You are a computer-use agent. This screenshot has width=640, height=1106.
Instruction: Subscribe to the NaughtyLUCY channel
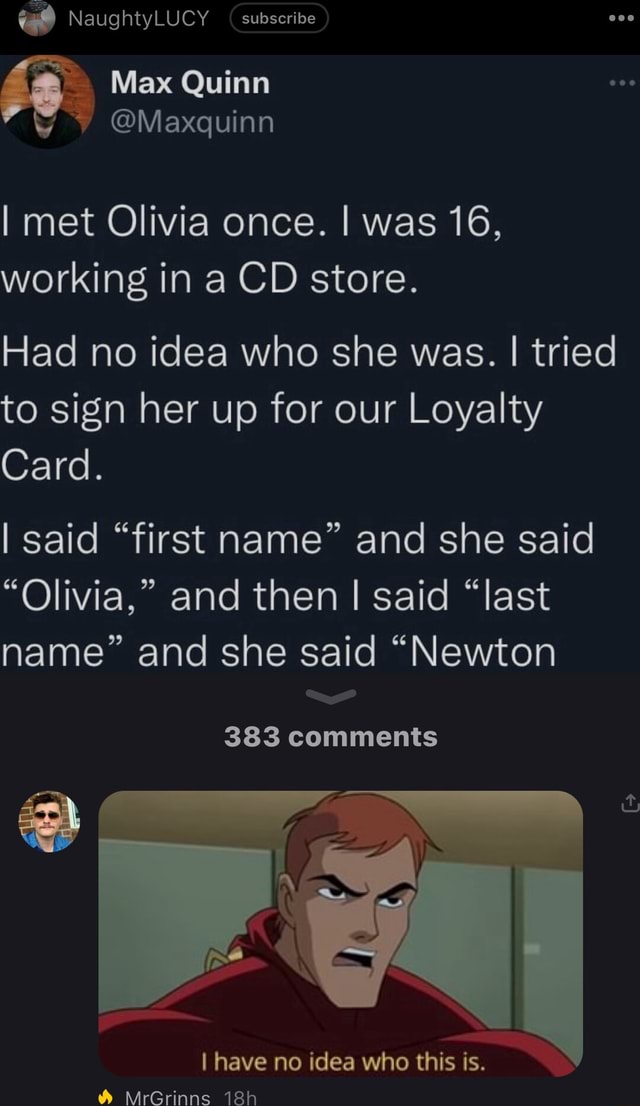279,18
